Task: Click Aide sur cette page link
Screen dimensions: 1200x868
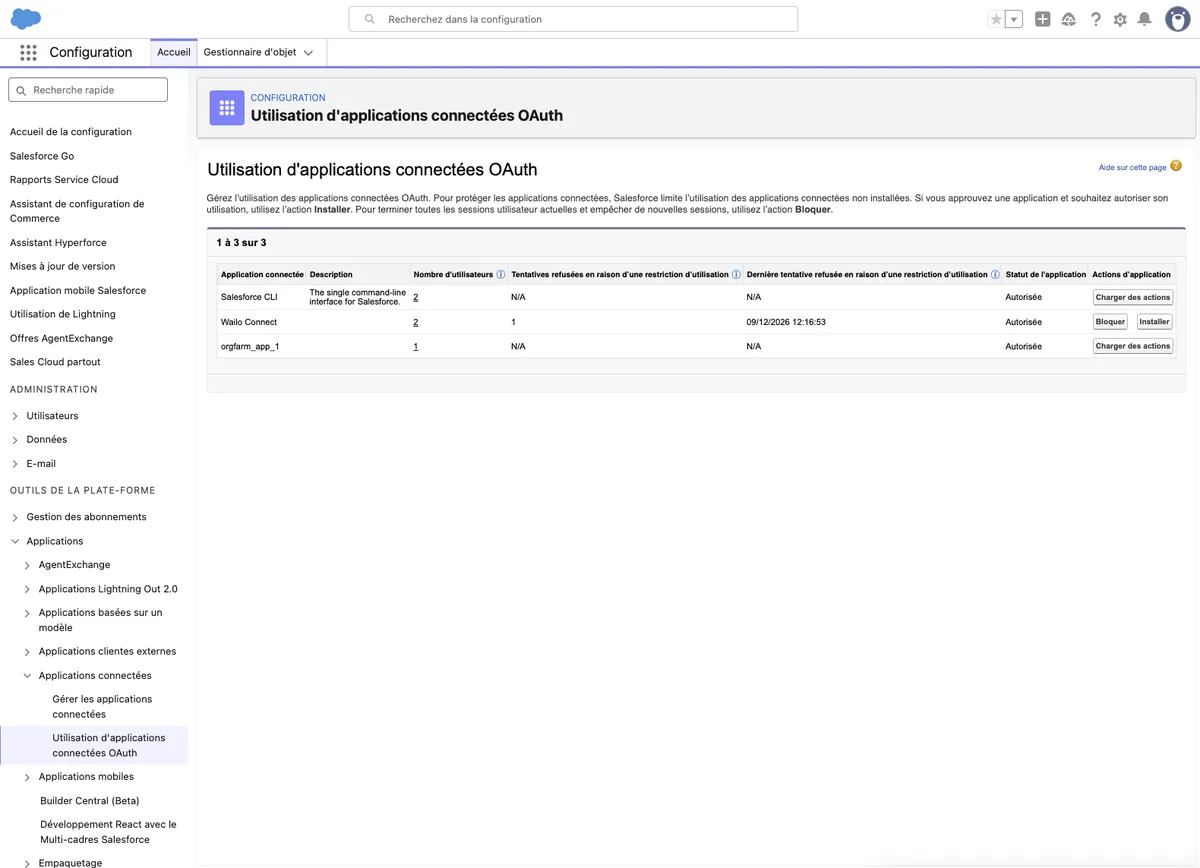Action: pyautogui.click(x=1132, y=168)
